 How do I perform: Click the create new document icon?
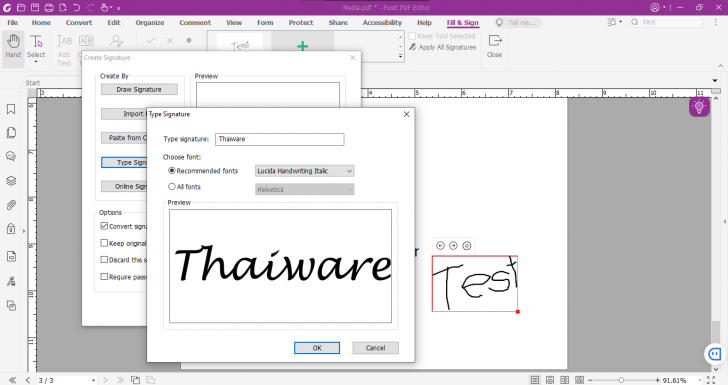click(63, 7)
